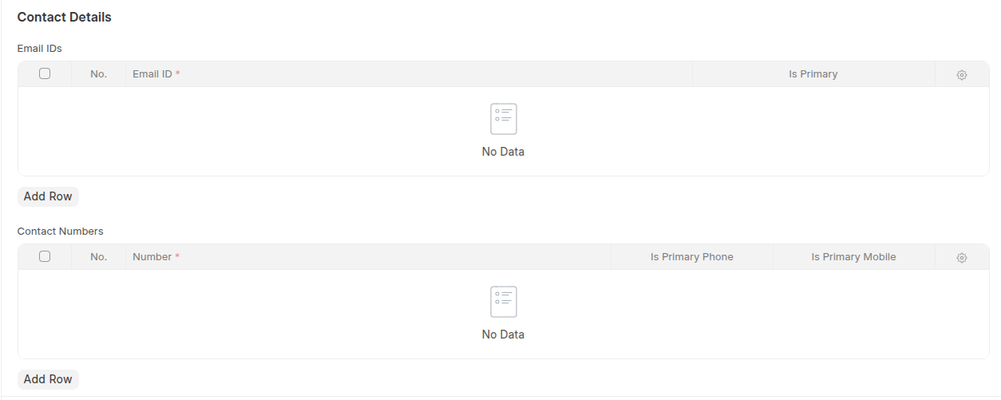The width and height of the screenshot is (1001, 400).
Task: Click the Is Primary column header
Action: (812, 74)
